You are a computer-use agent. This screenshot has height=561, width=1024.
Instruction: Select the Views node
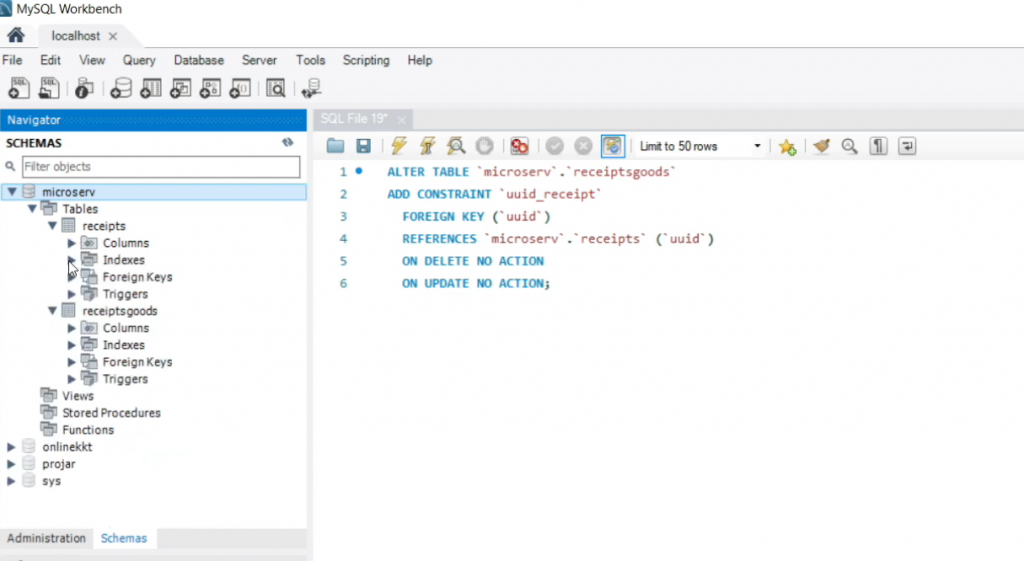pos(78,396)
